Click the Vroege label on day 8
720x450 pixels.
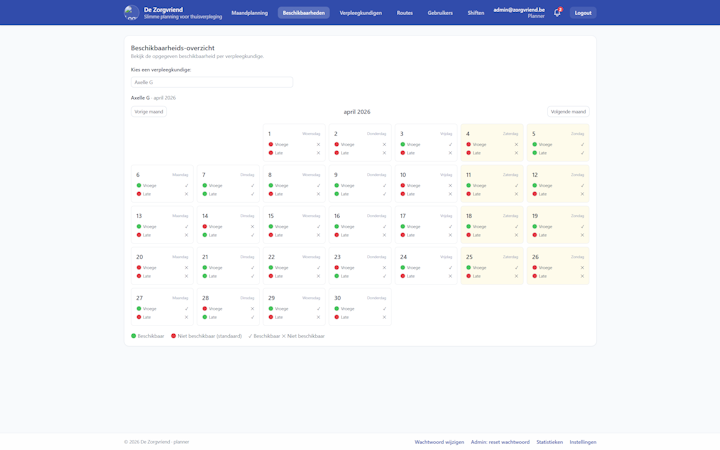click(x=281, y=186)
